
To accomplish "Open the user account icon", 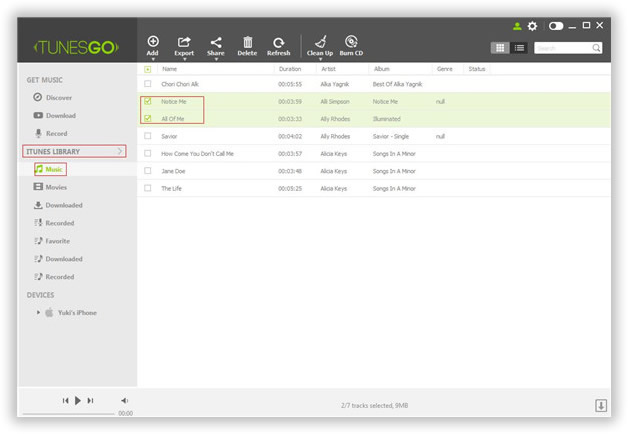I will pos(517,26).
